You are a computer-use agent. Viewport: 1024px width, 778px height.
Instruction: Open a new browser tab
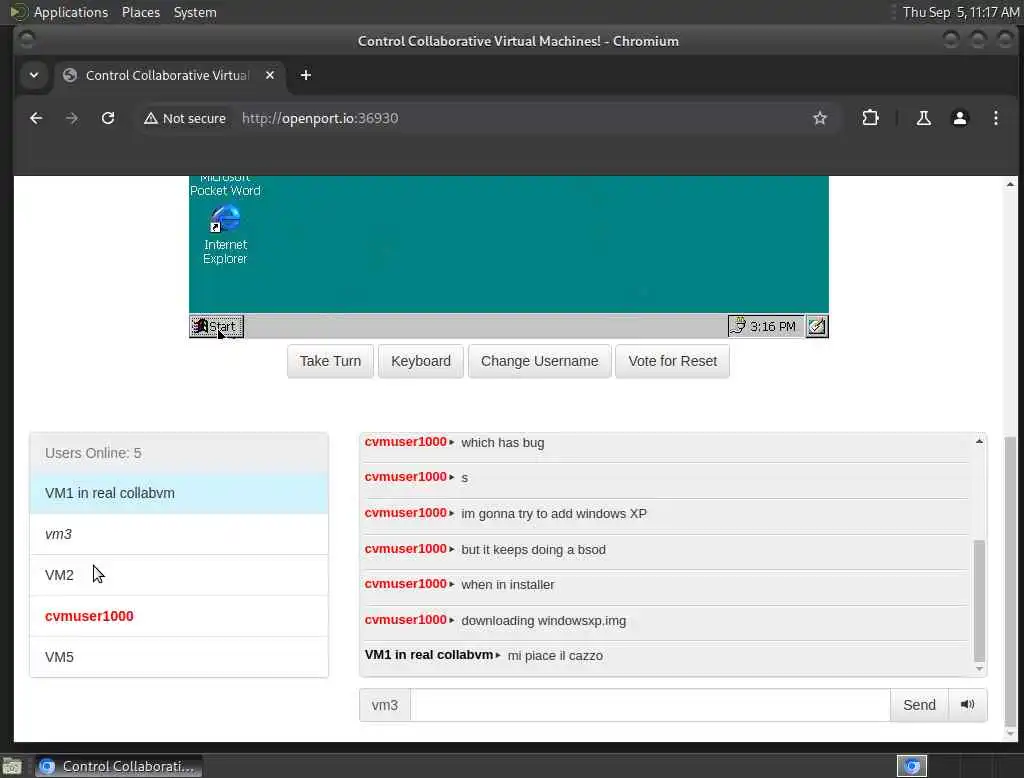(305, 75)
